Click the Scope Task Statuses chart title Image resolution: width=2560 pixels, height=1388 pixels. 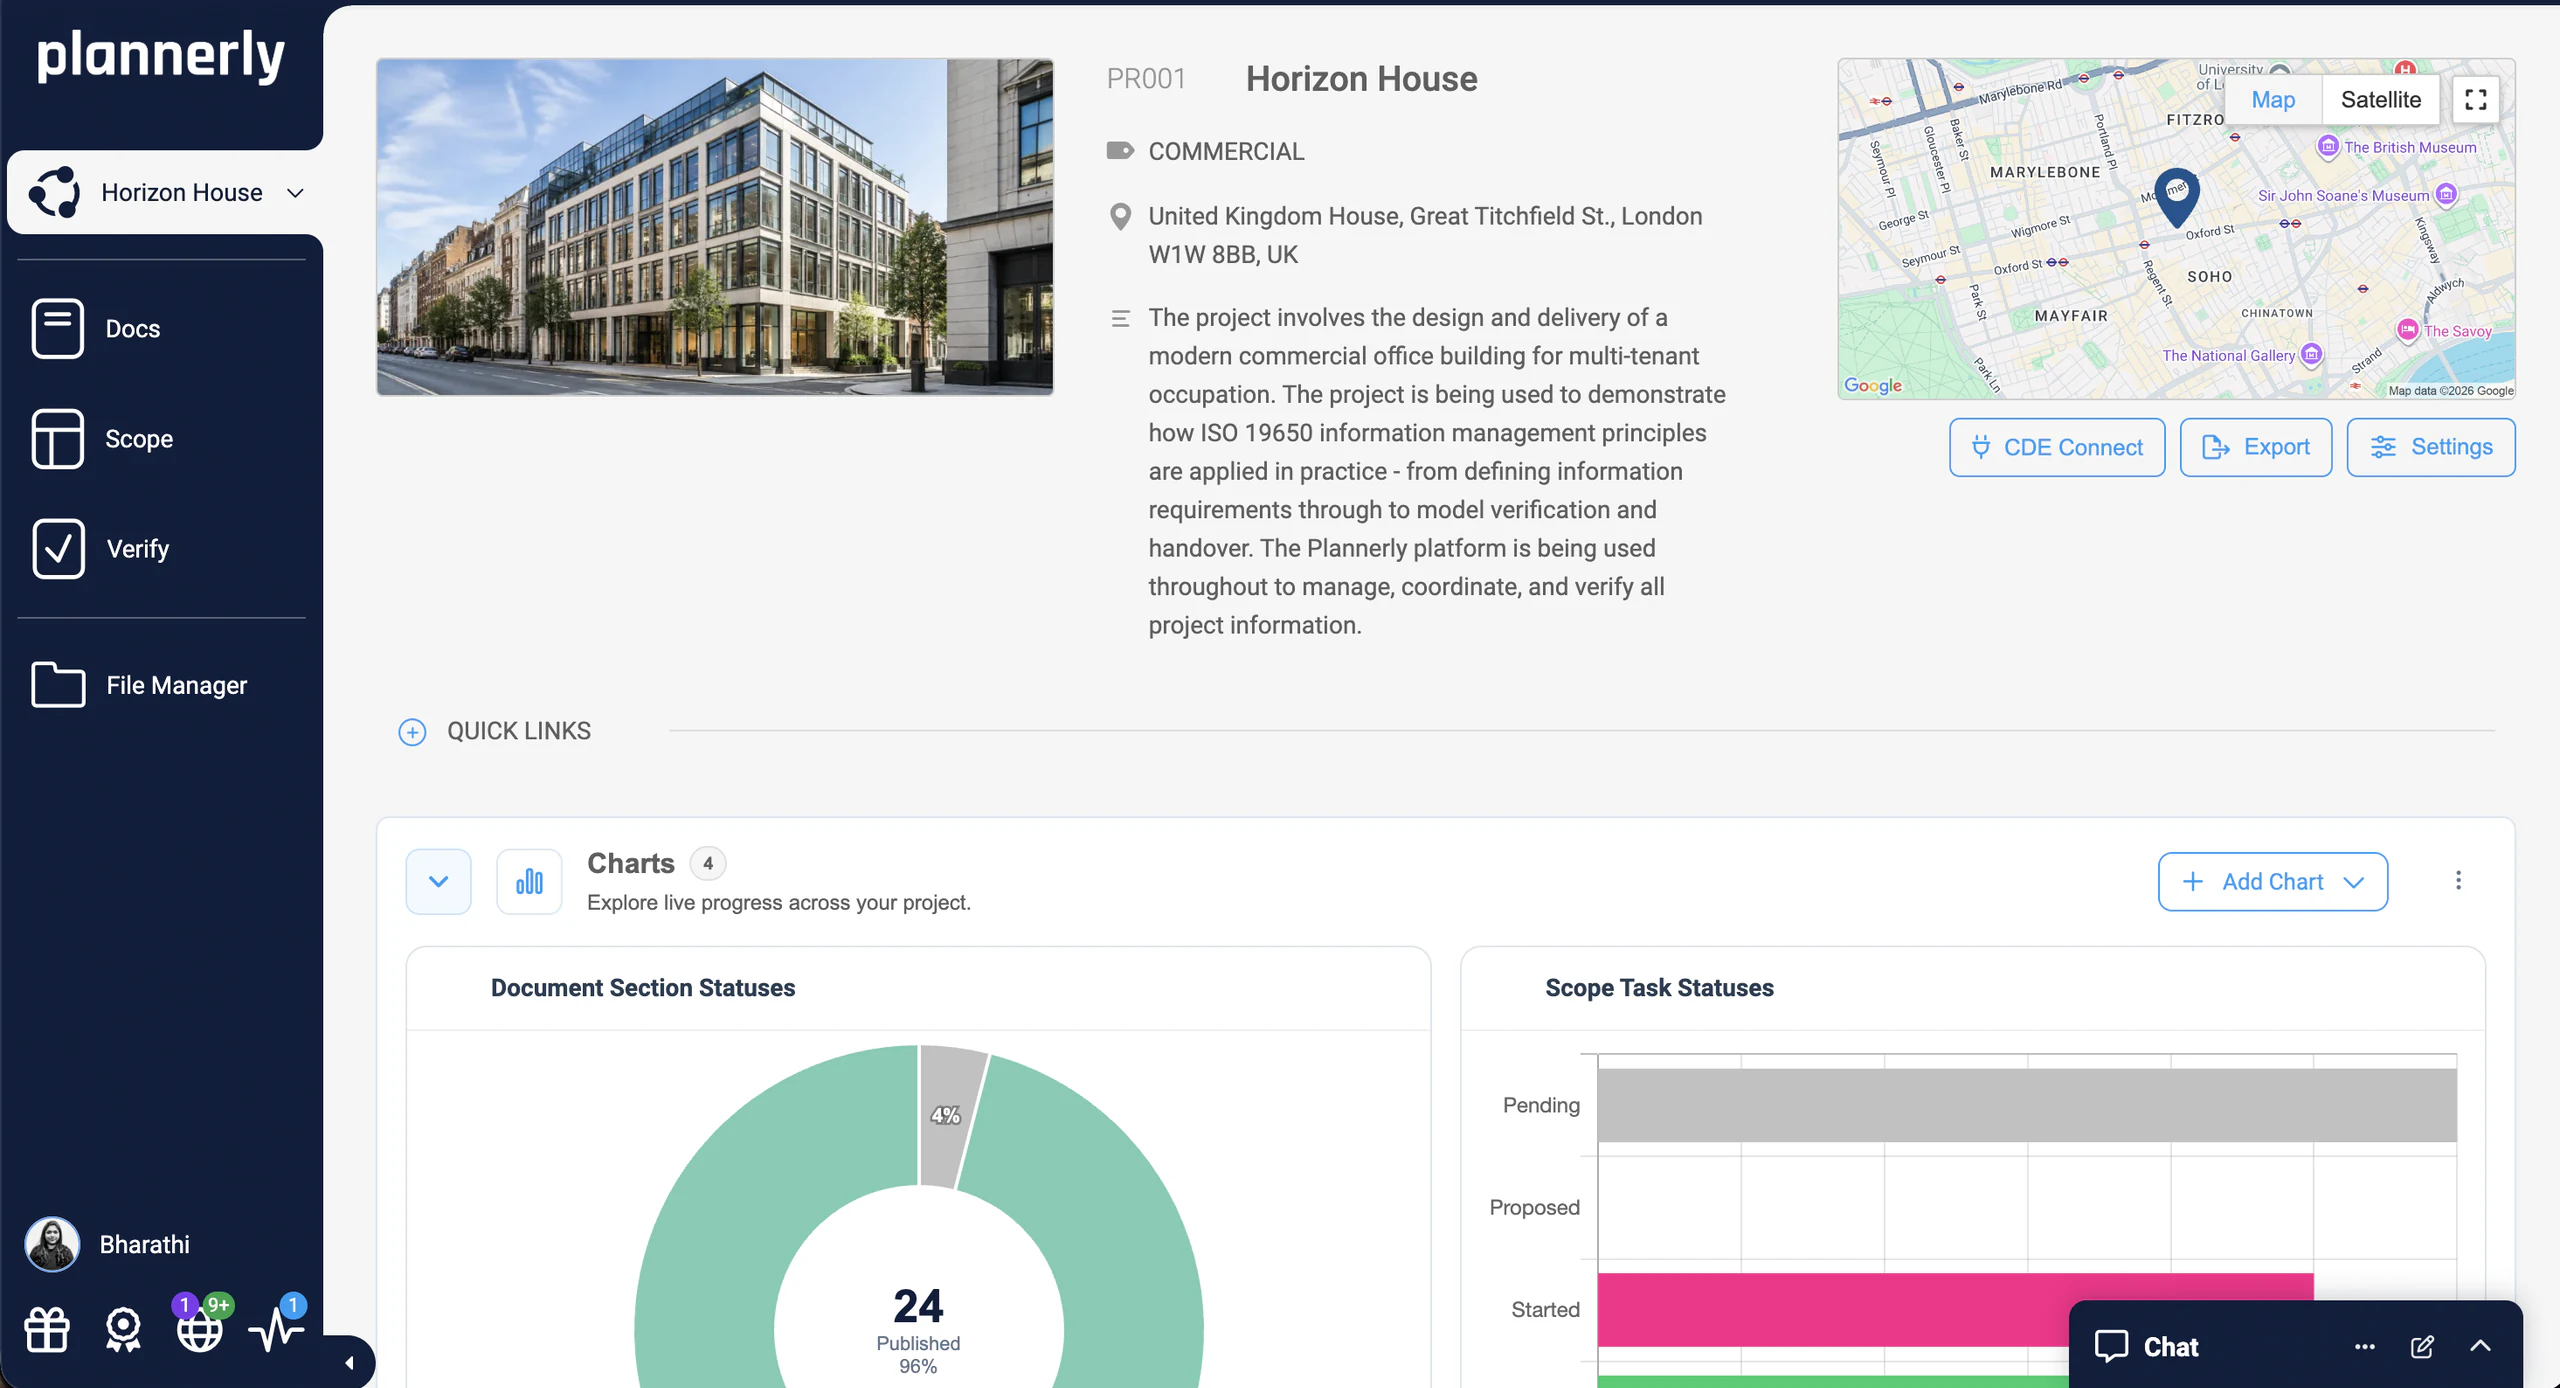tap(1659, 988)
